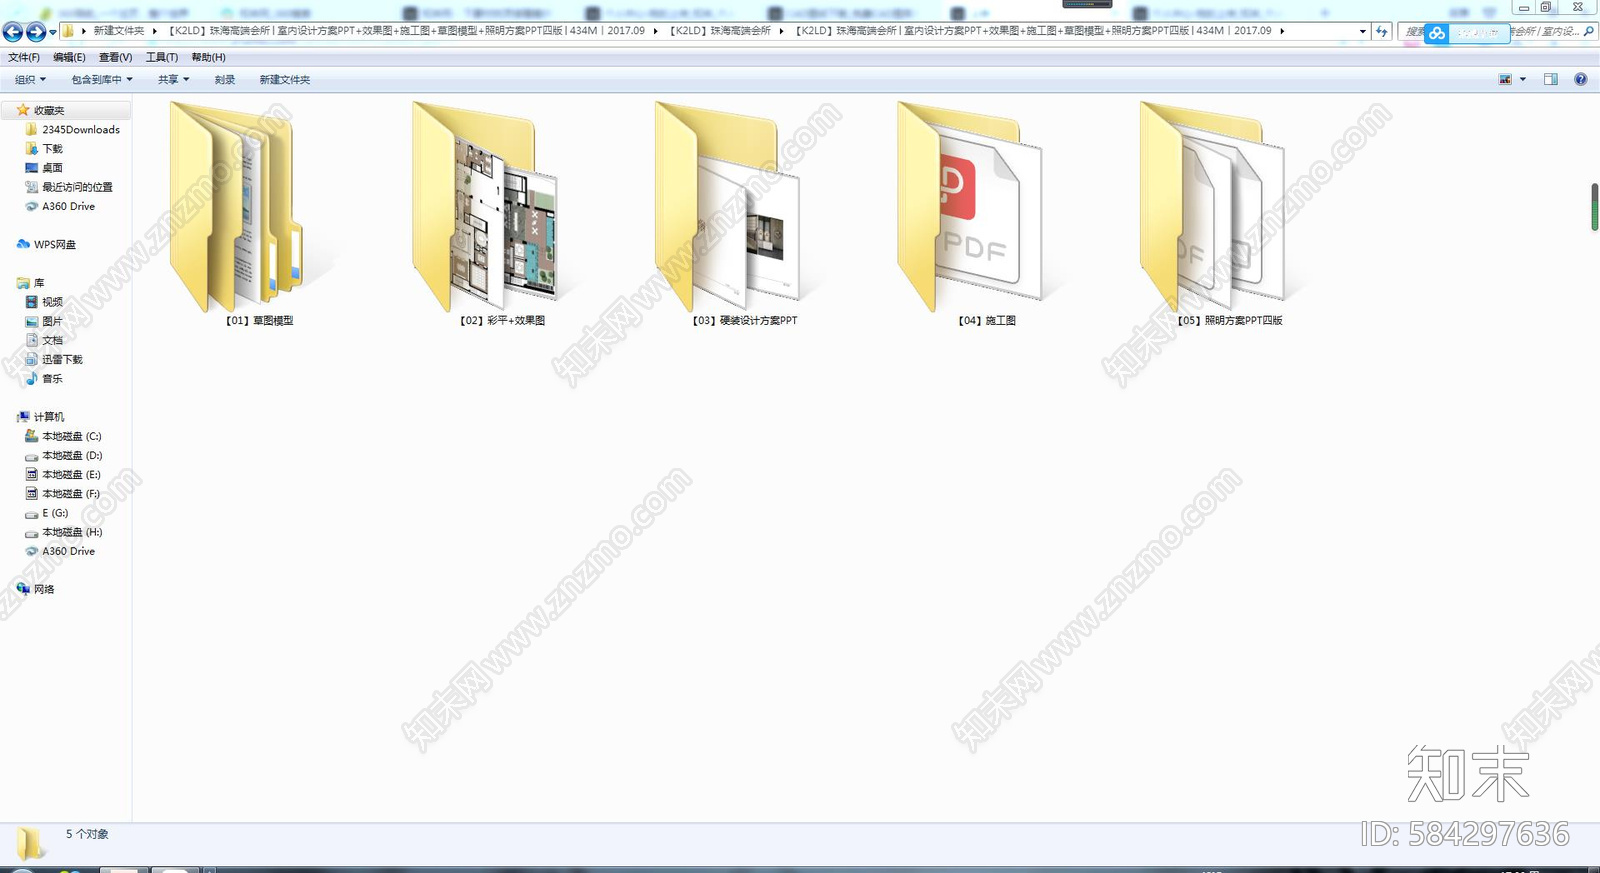Select 最近访问的位置 in sidebar
Viewport: 1600px width, 873px height.
click(x=69, y=187)
